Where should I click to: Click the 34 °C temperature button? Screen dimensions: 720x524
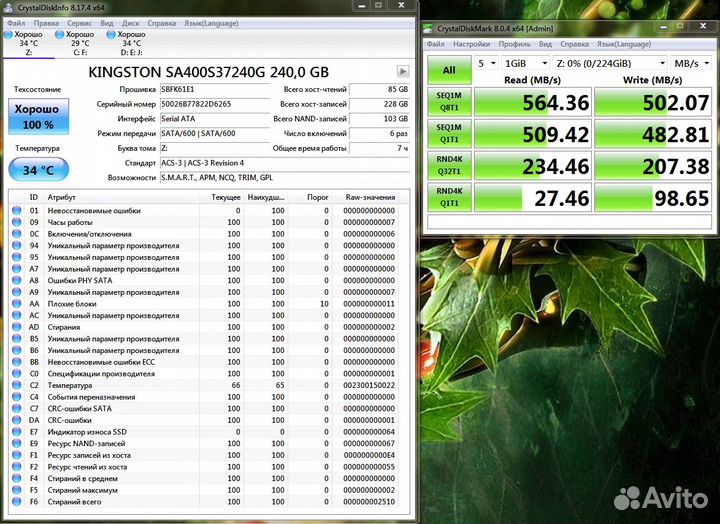click(x=39, y=170)
